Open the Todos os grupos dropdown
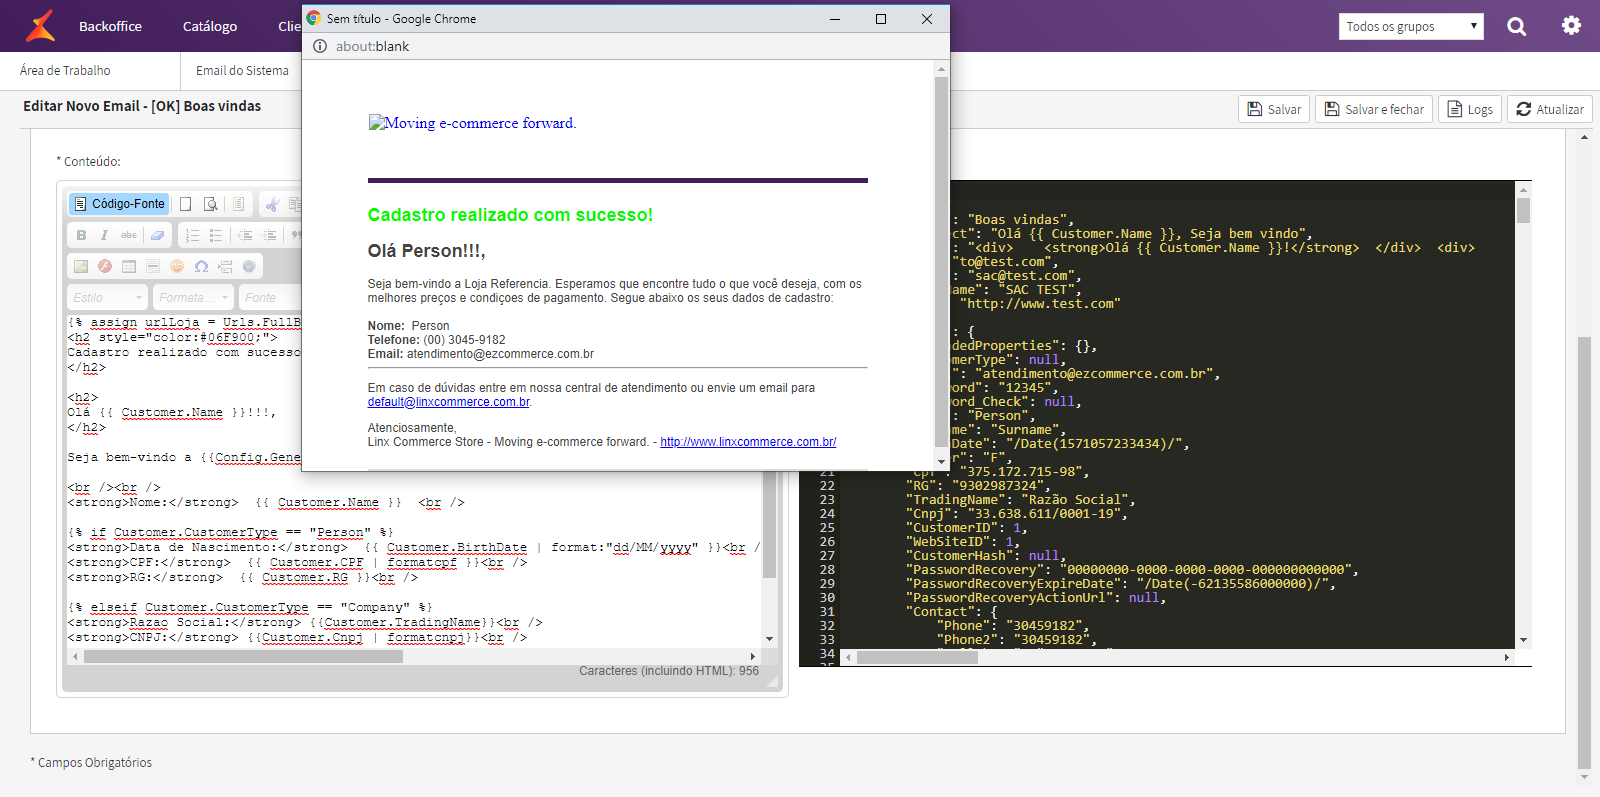Viewport: 1600px width, 797px height. pyautogui.click(x=1411, y=27)
